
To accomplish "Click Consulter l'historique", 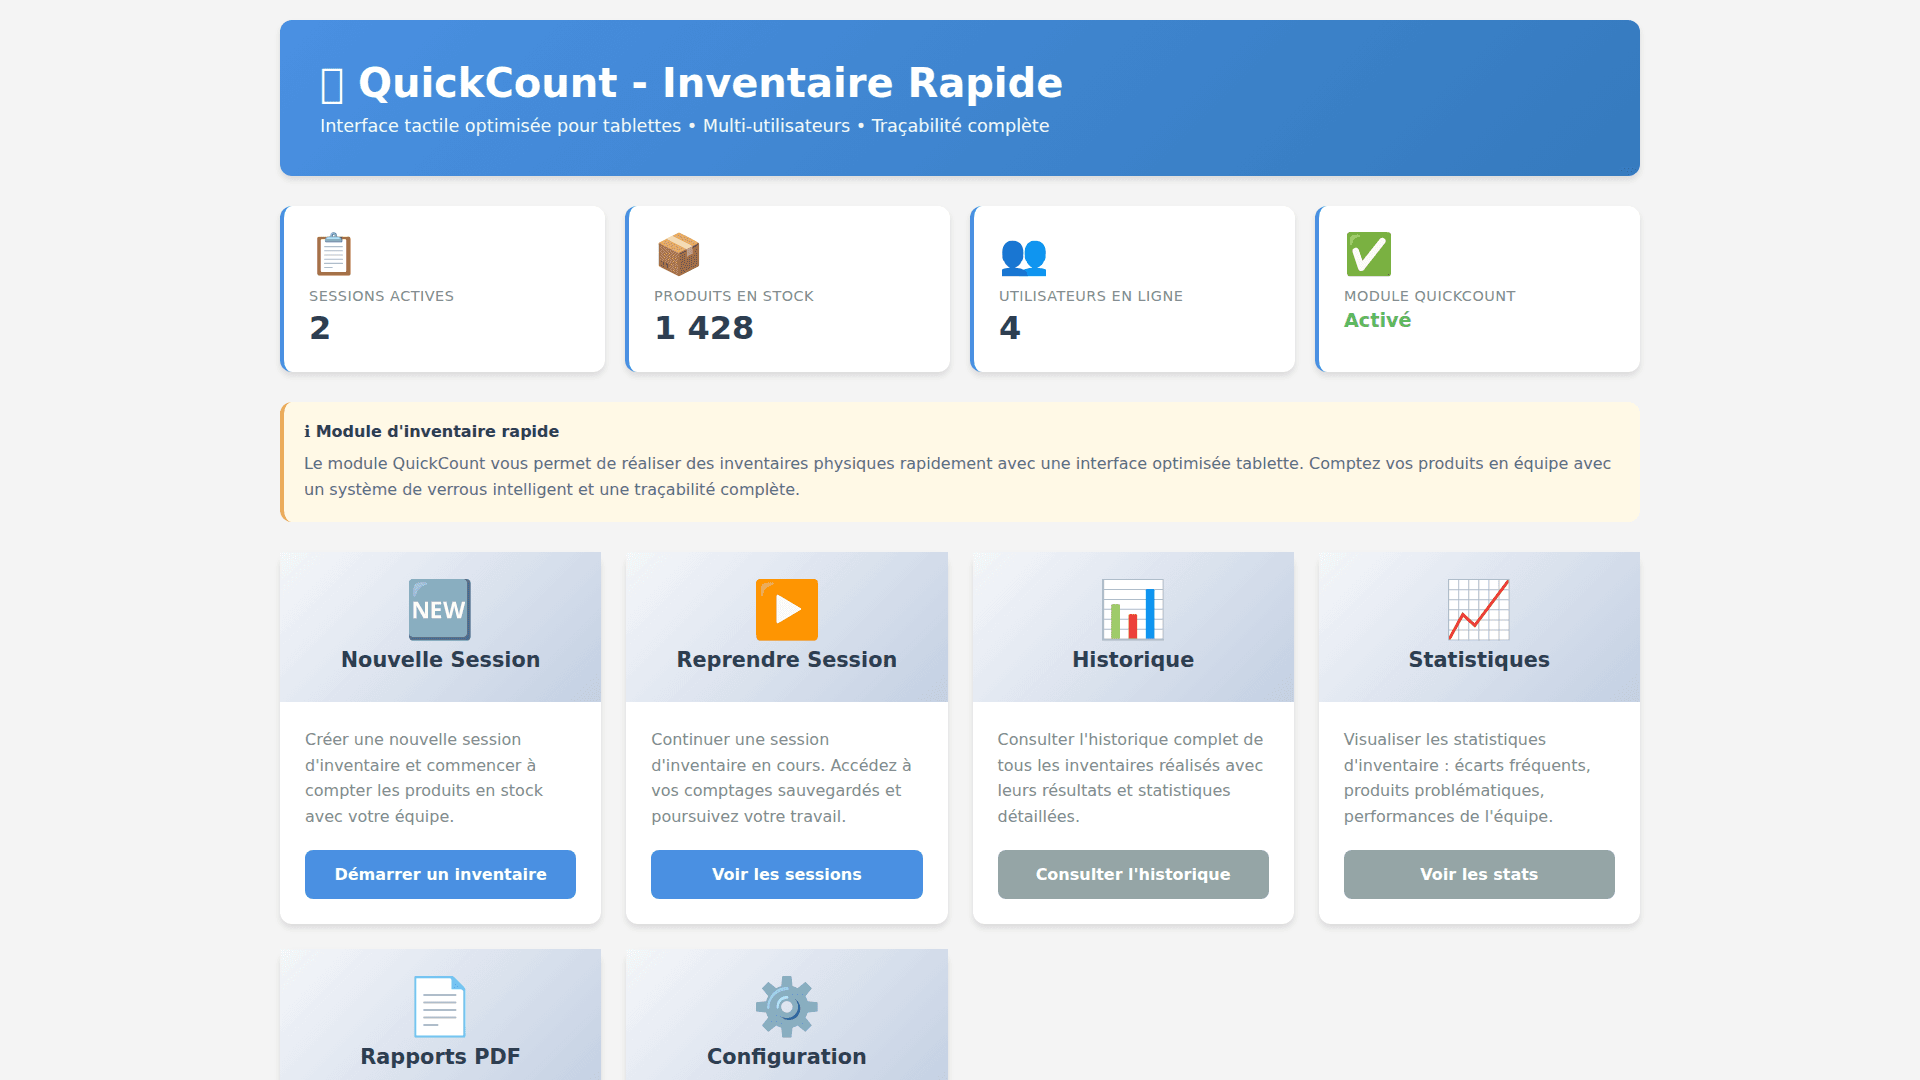I will [1132, 874].
